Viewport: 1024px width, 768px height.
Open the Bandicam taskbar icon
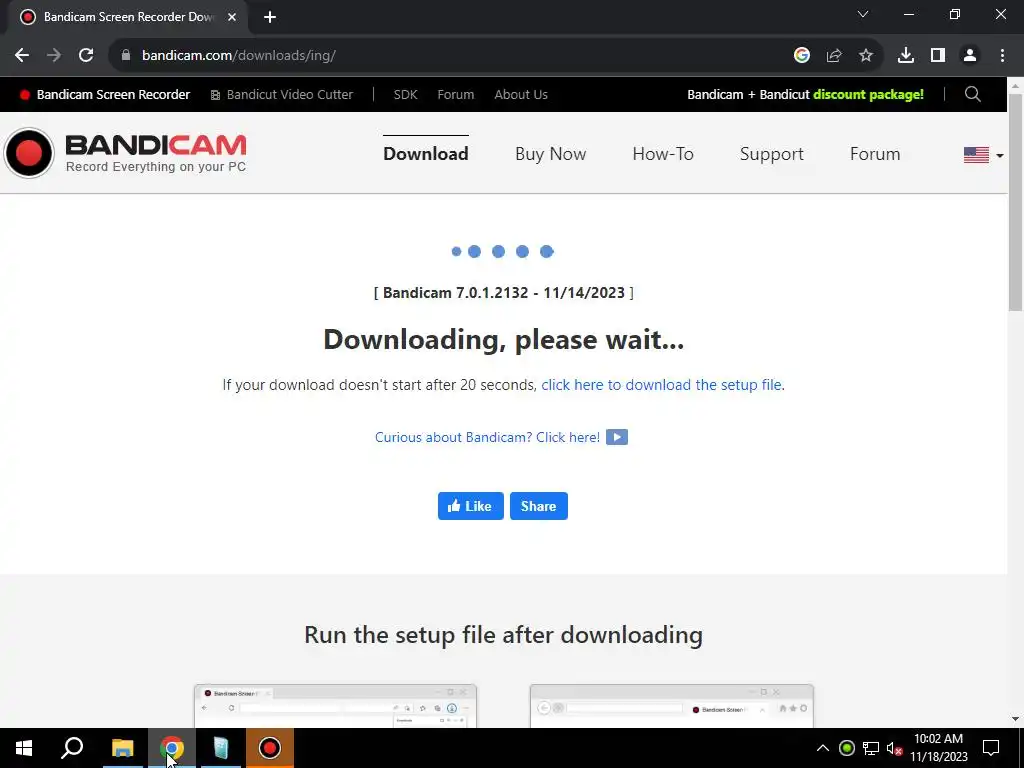coord(270,748)
